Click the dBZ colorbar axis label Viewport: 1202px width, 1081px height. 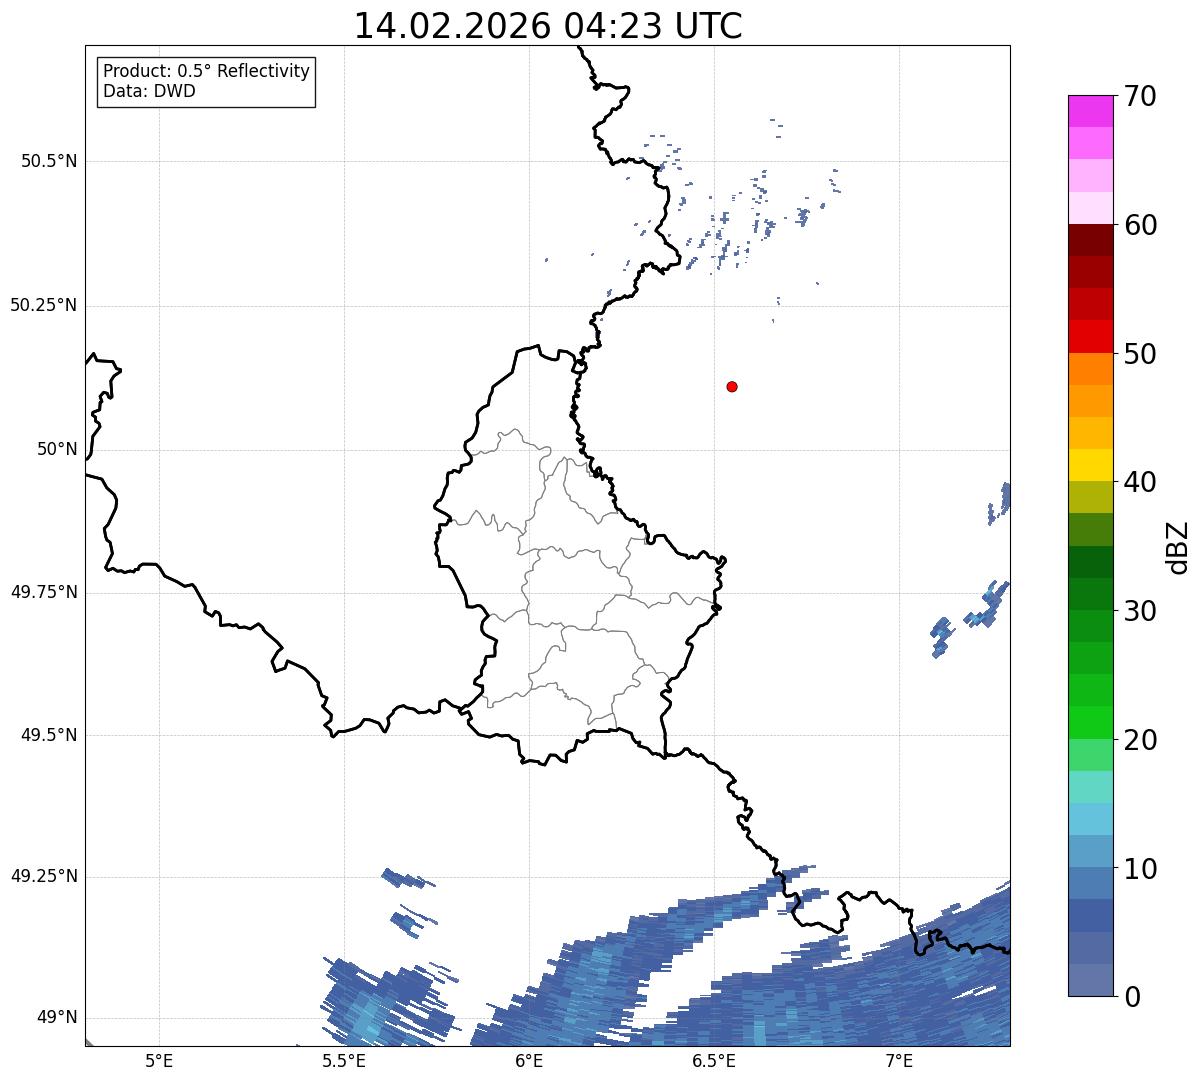click(x=1179, y=546)
